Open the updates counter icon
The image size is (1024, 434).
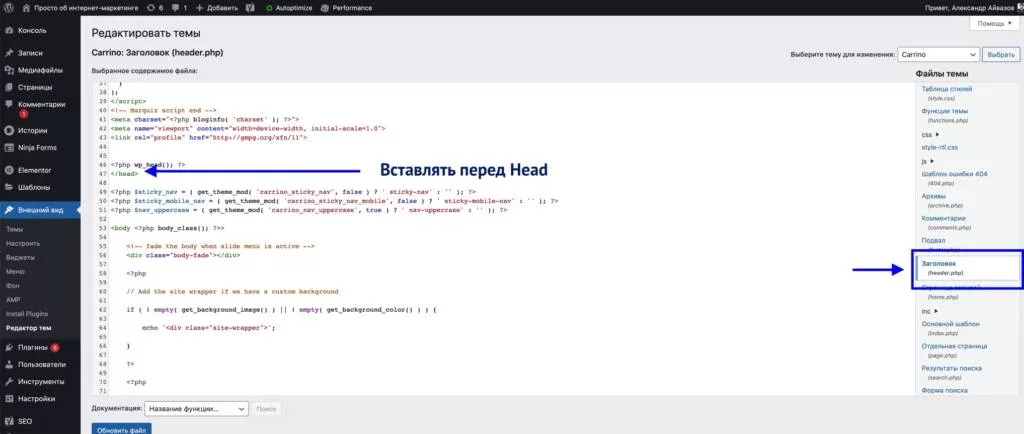(155, 8)
